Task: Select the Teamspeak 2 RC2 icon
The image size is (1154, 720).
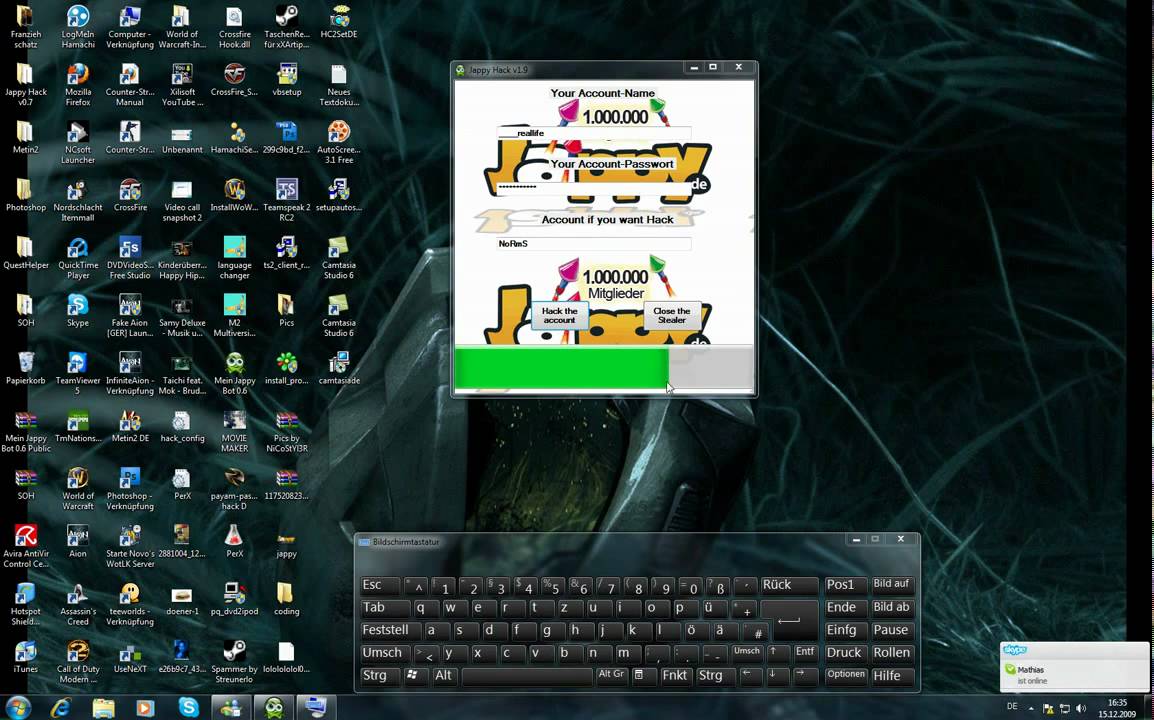Action: pos(286,200)
